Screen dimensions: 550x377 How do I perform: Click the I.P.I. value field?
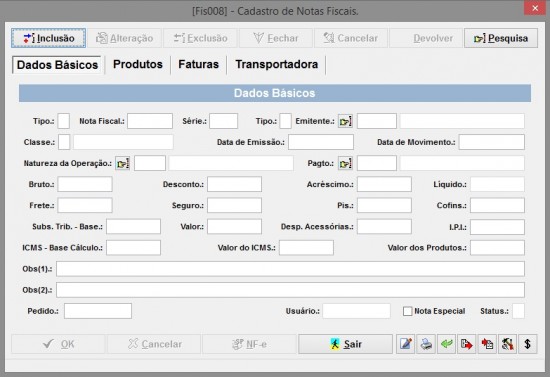[497, 227]
